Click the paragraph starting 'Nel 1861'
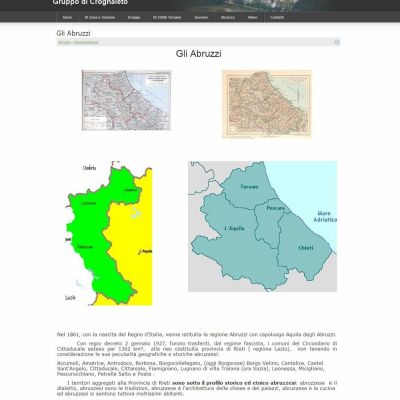This screenshot has width=400, height=400. tap(197, 334)
